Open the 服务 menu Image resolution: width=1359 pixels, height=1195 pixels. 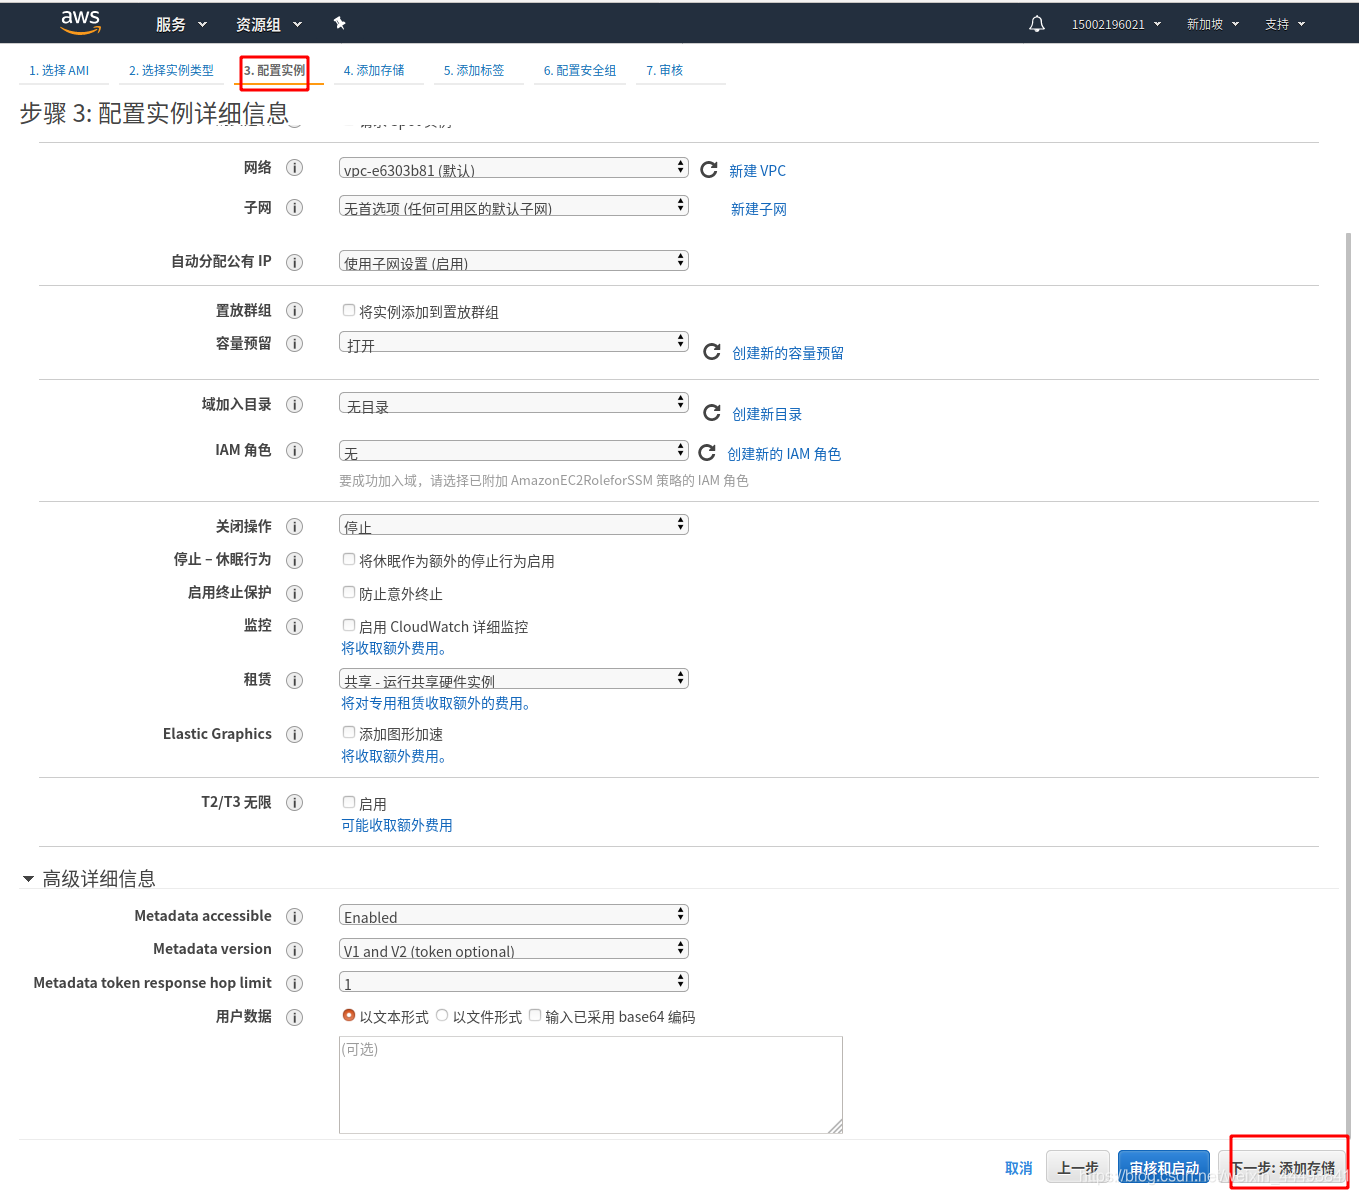tap(181, 24)
